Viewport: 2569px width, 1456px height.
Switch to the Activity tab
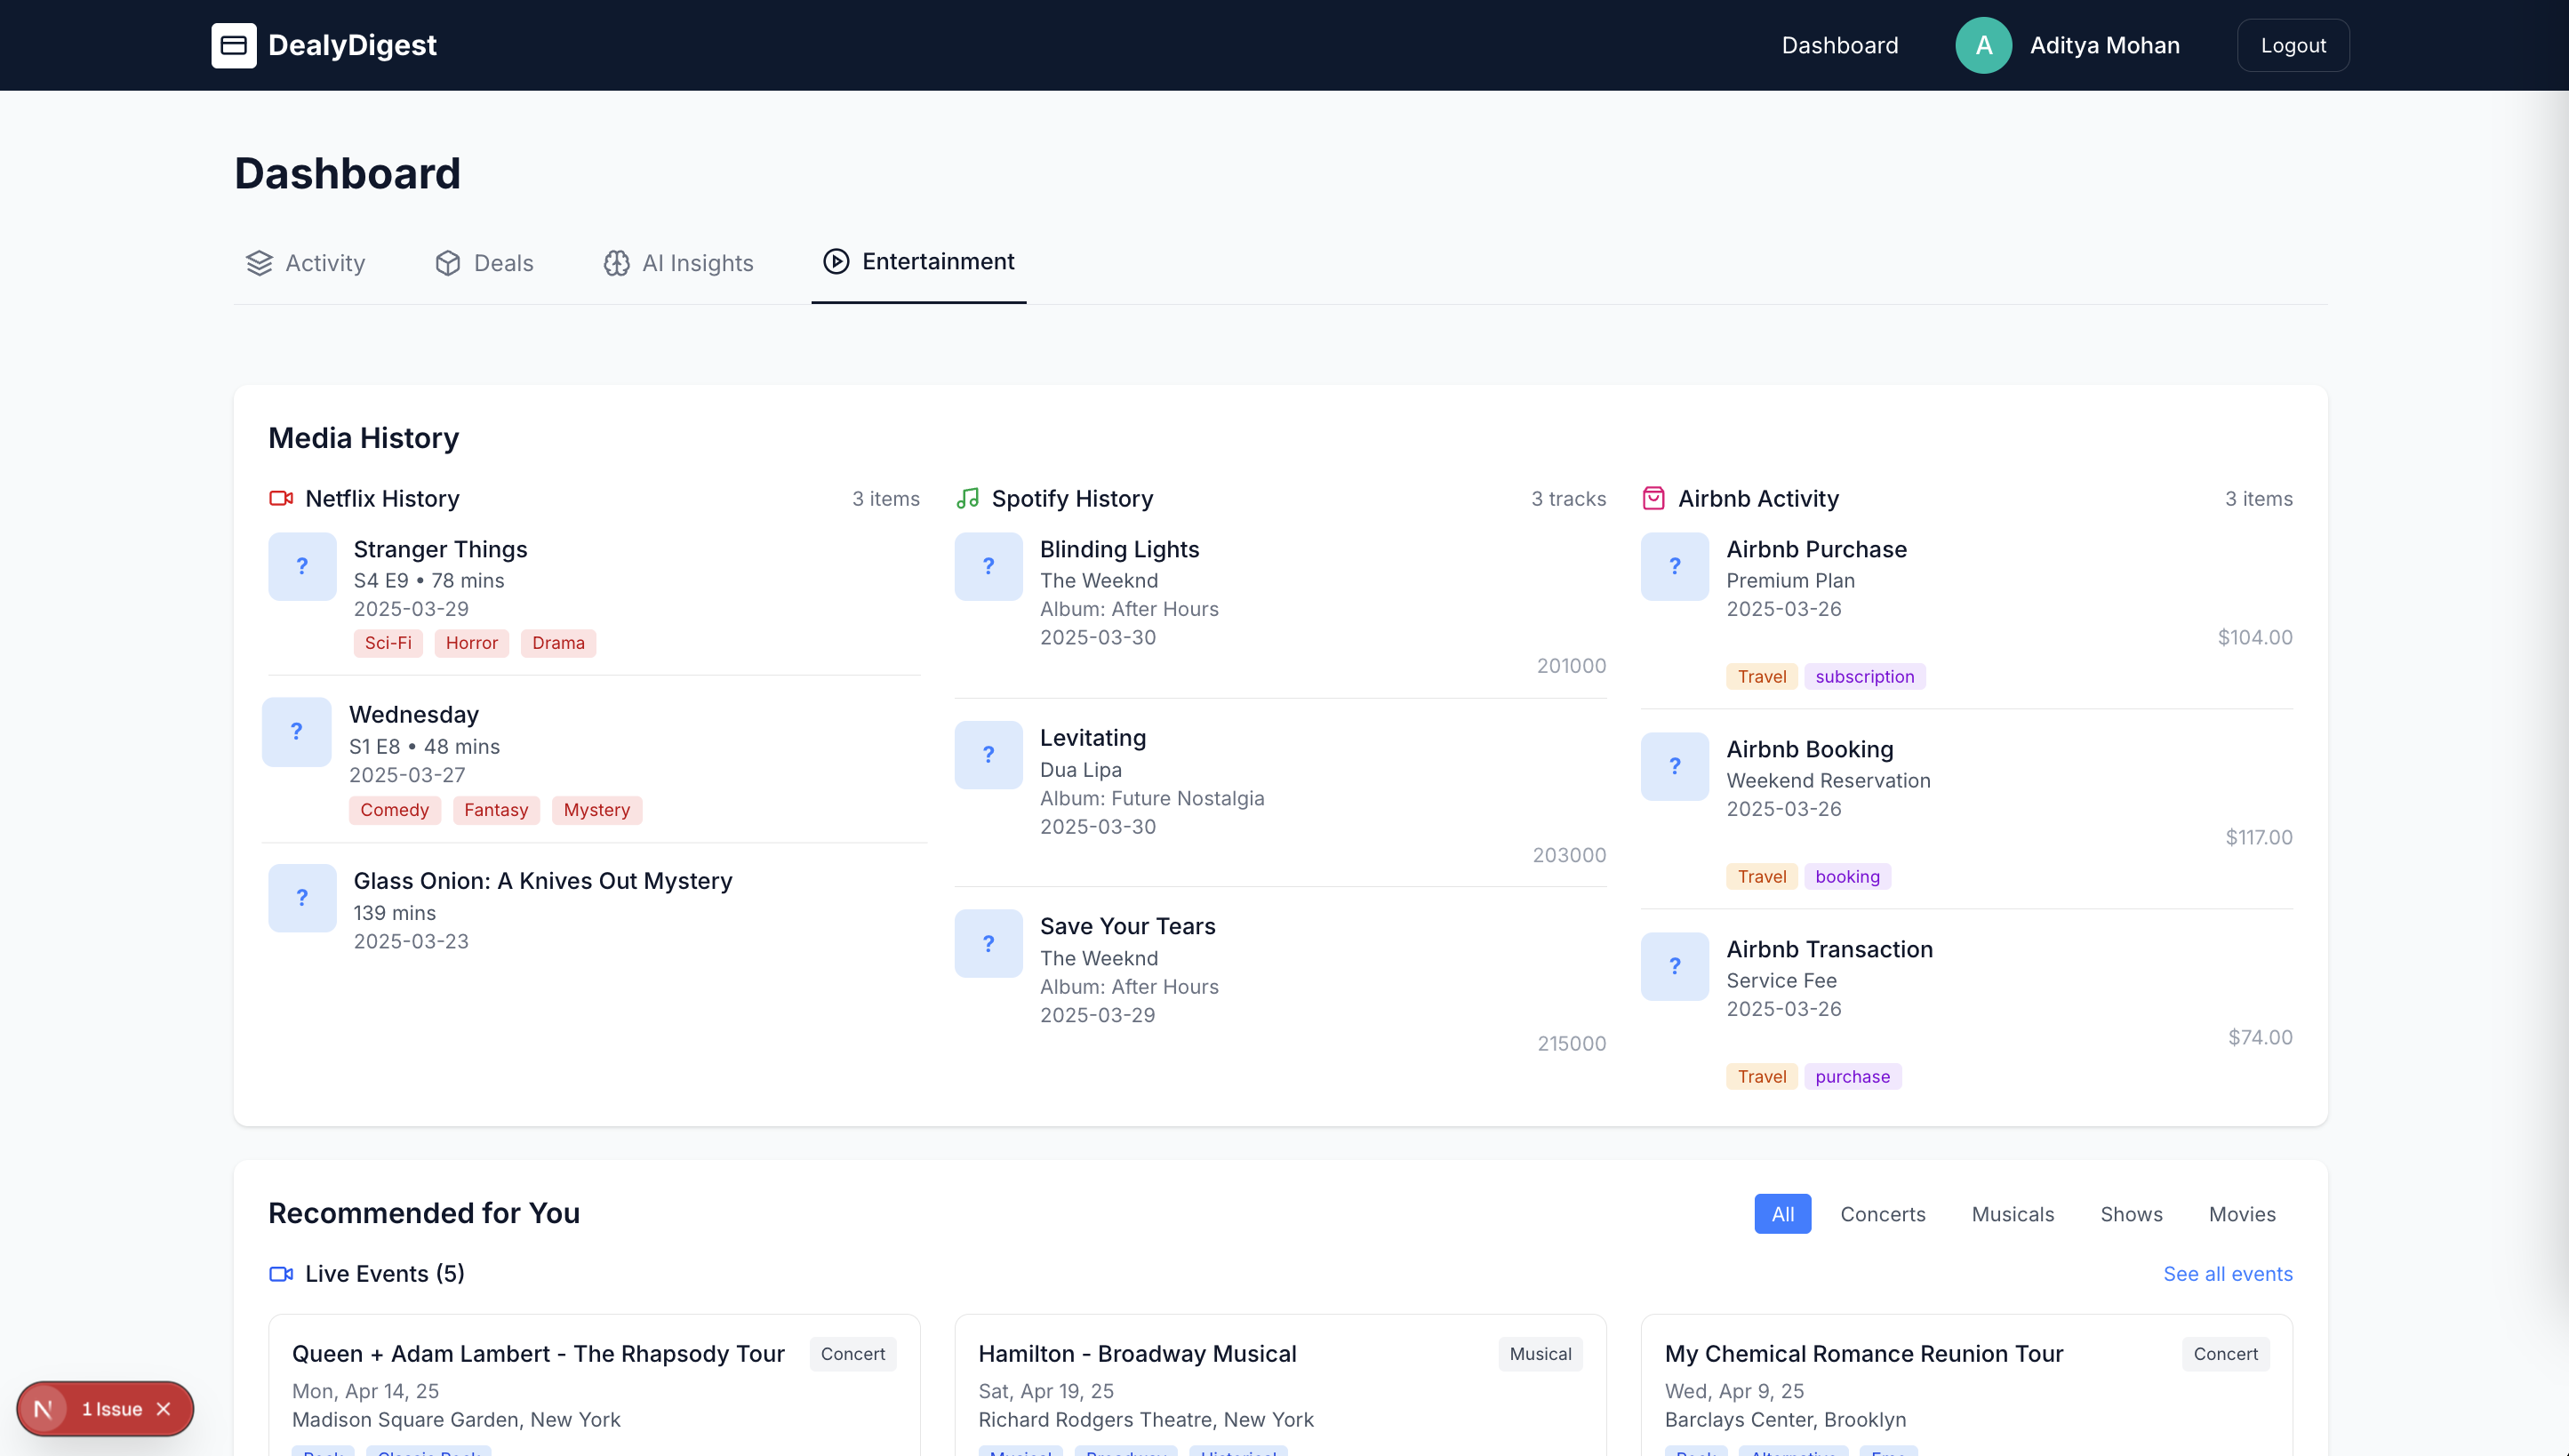click(x=305, y=263)
